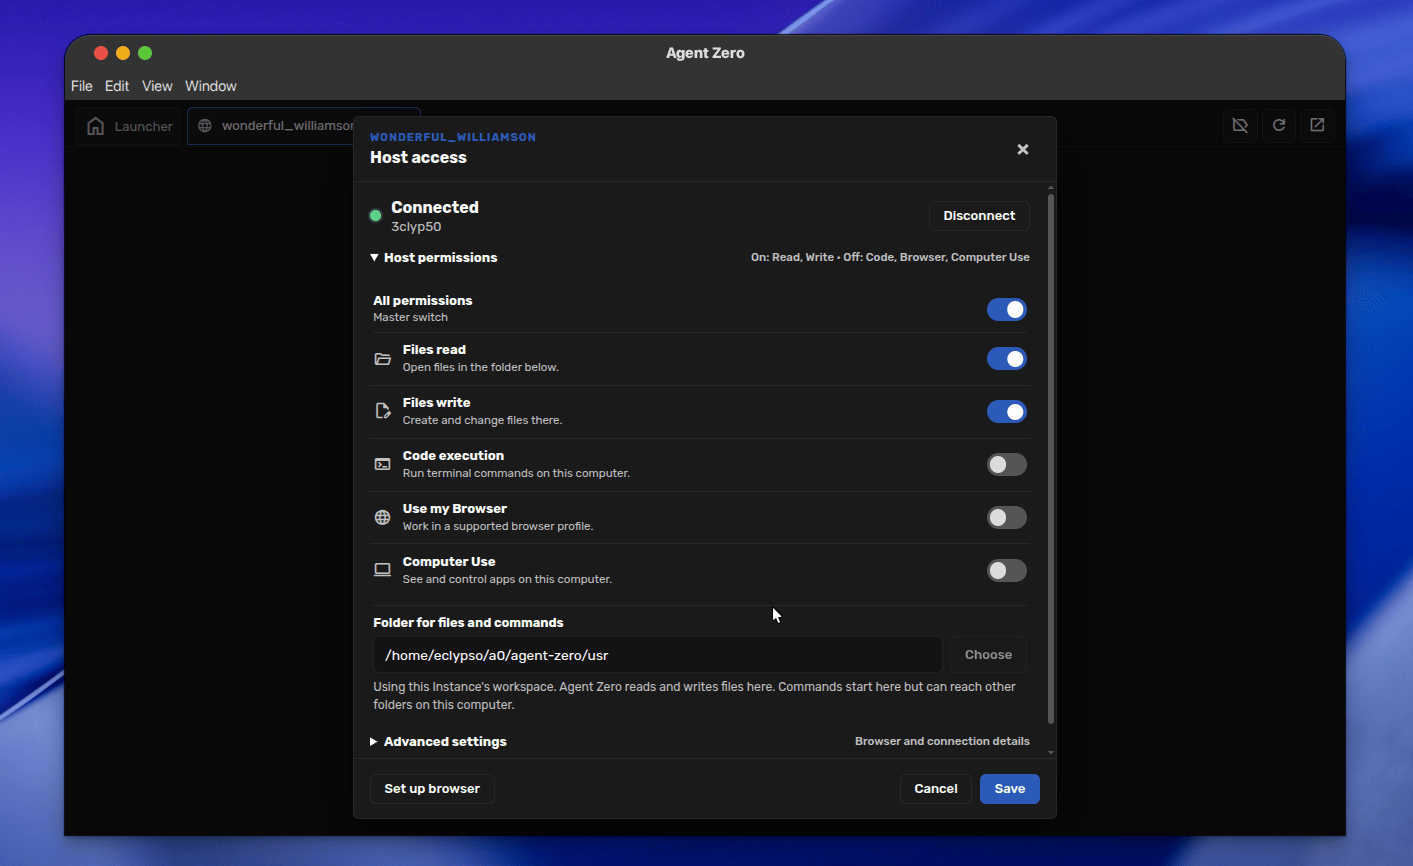1413x866 pixels.
Task: Click the Launcher home icon
Action: (96, 126)
